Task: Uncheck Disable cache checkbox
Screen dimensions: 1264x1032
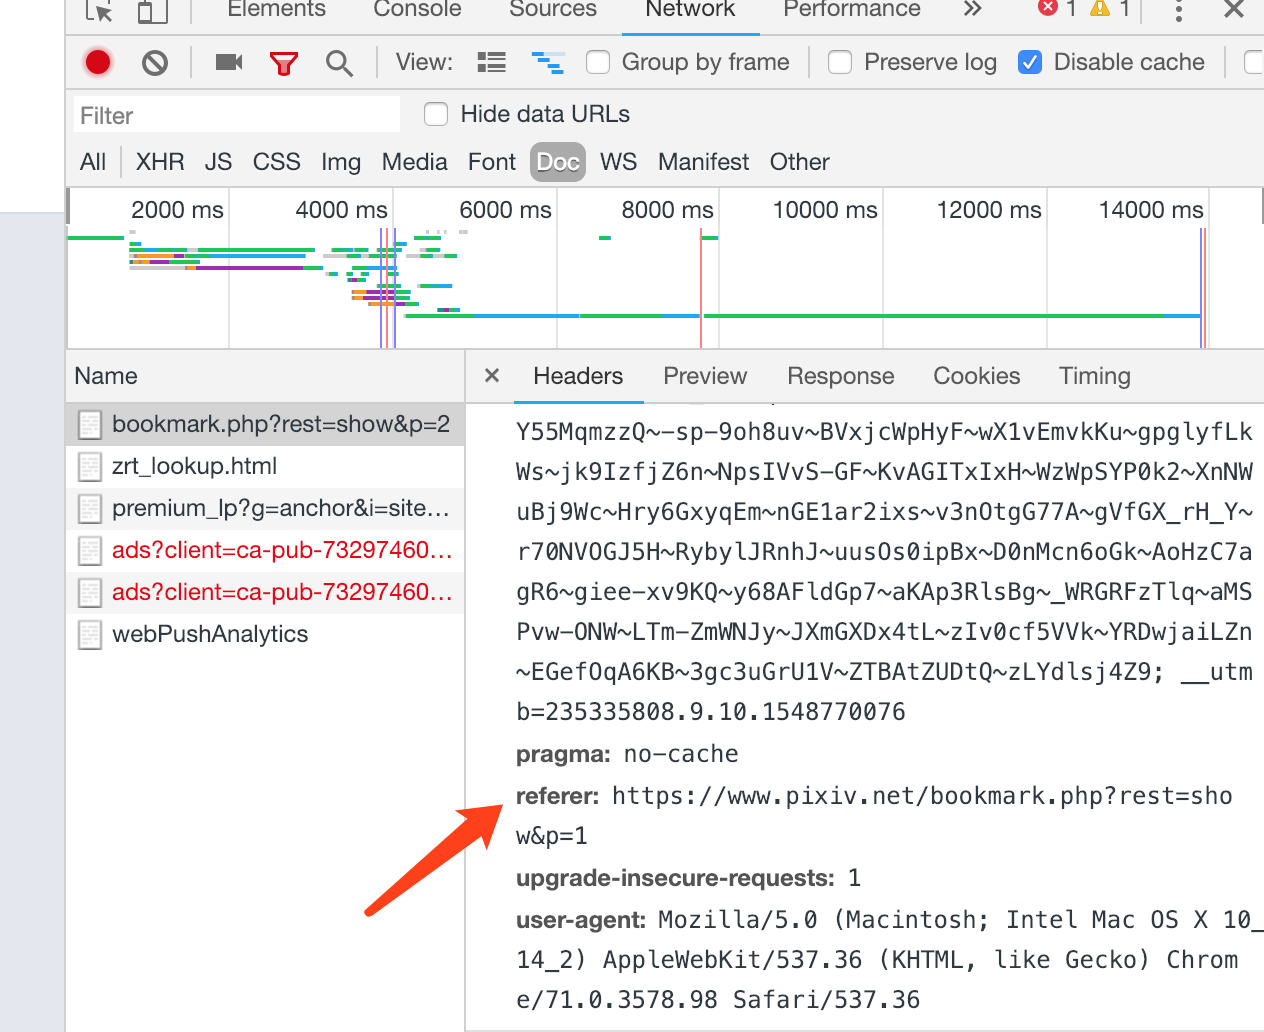Action: (x=1030, y=62)
